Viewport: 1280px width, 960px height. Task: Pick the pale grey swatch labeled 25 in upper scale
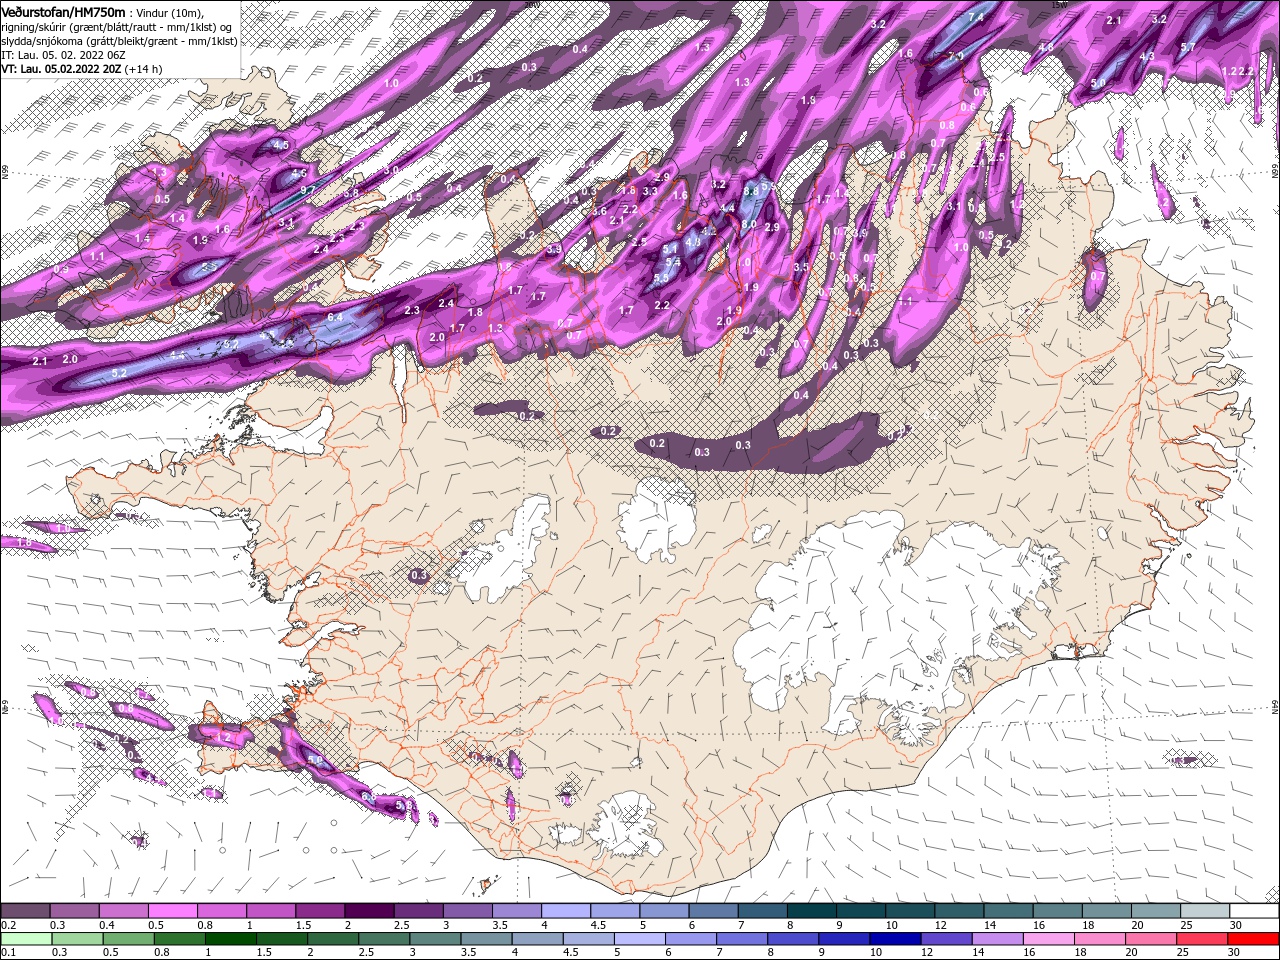[1205, 911]
